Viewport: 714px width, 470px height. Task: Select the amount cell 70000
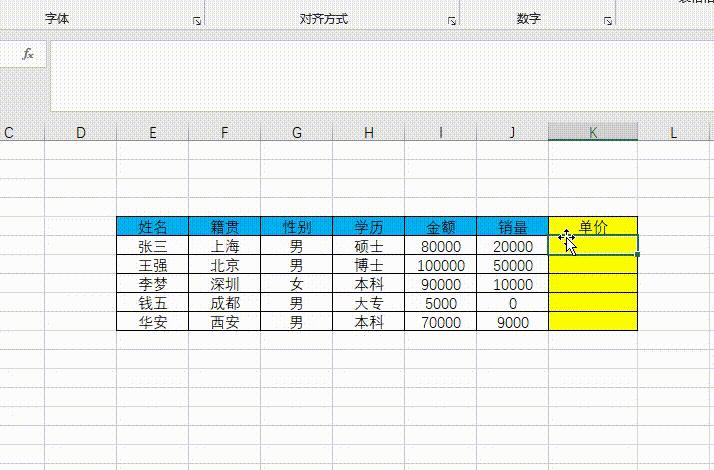440,322
